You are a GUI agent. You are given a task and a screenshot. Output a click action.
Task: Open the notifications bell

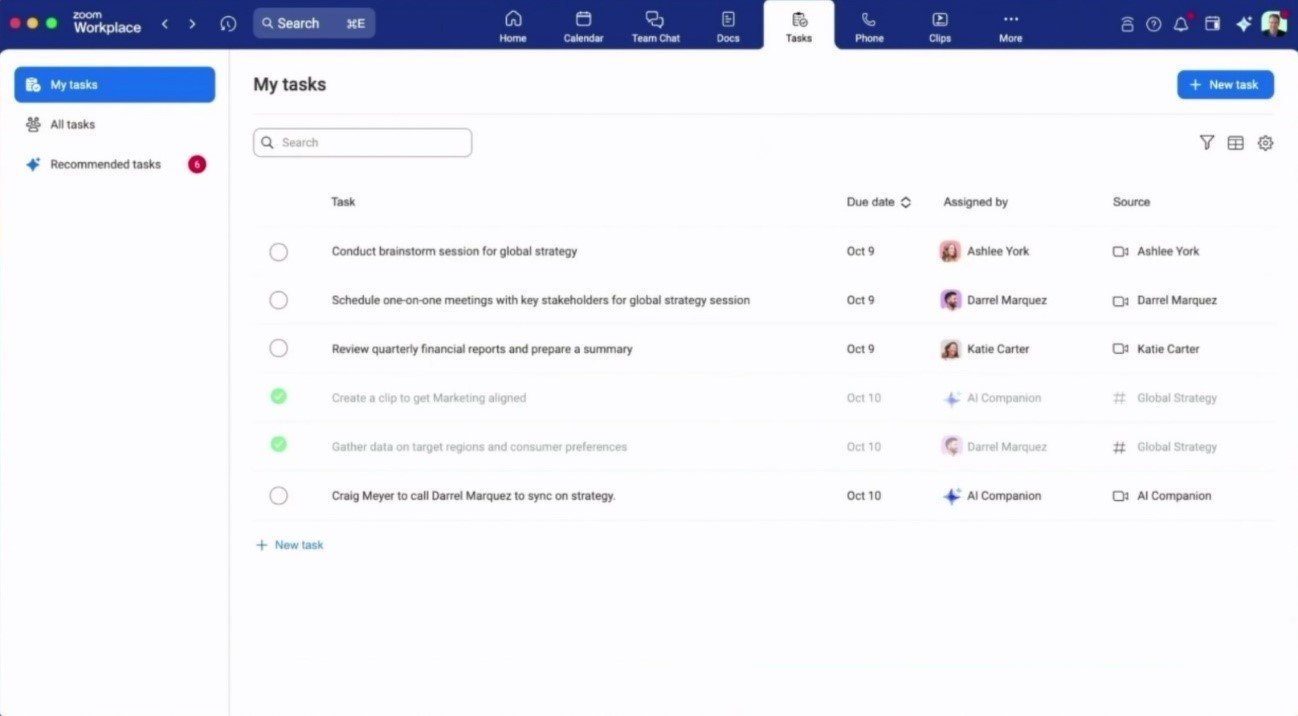click(x=1181, y=24)
